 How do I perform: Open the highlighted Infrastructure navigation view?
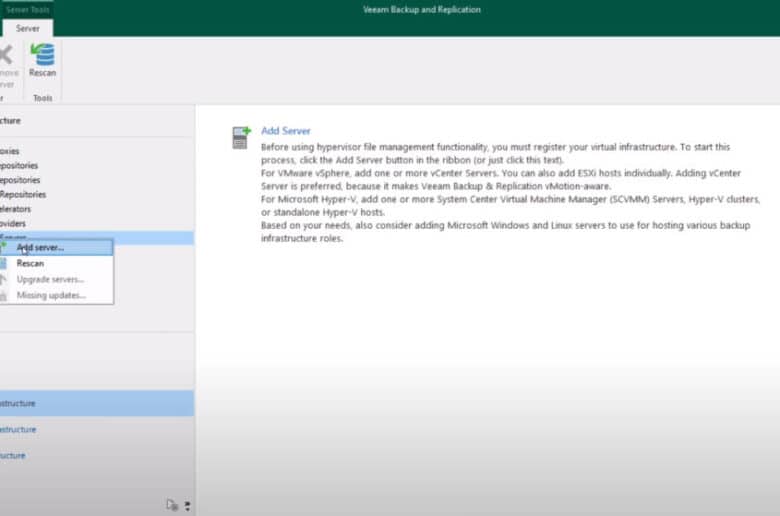[x=97, y=403]
